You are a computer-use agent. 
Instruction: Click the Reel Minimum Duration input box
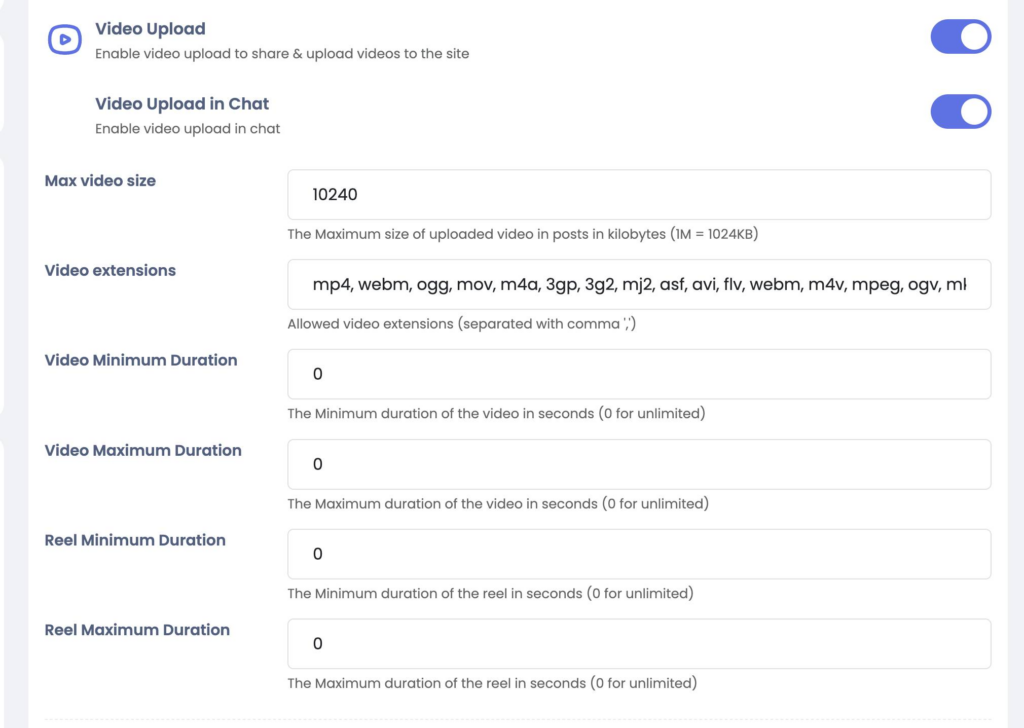tap(639, 555)
